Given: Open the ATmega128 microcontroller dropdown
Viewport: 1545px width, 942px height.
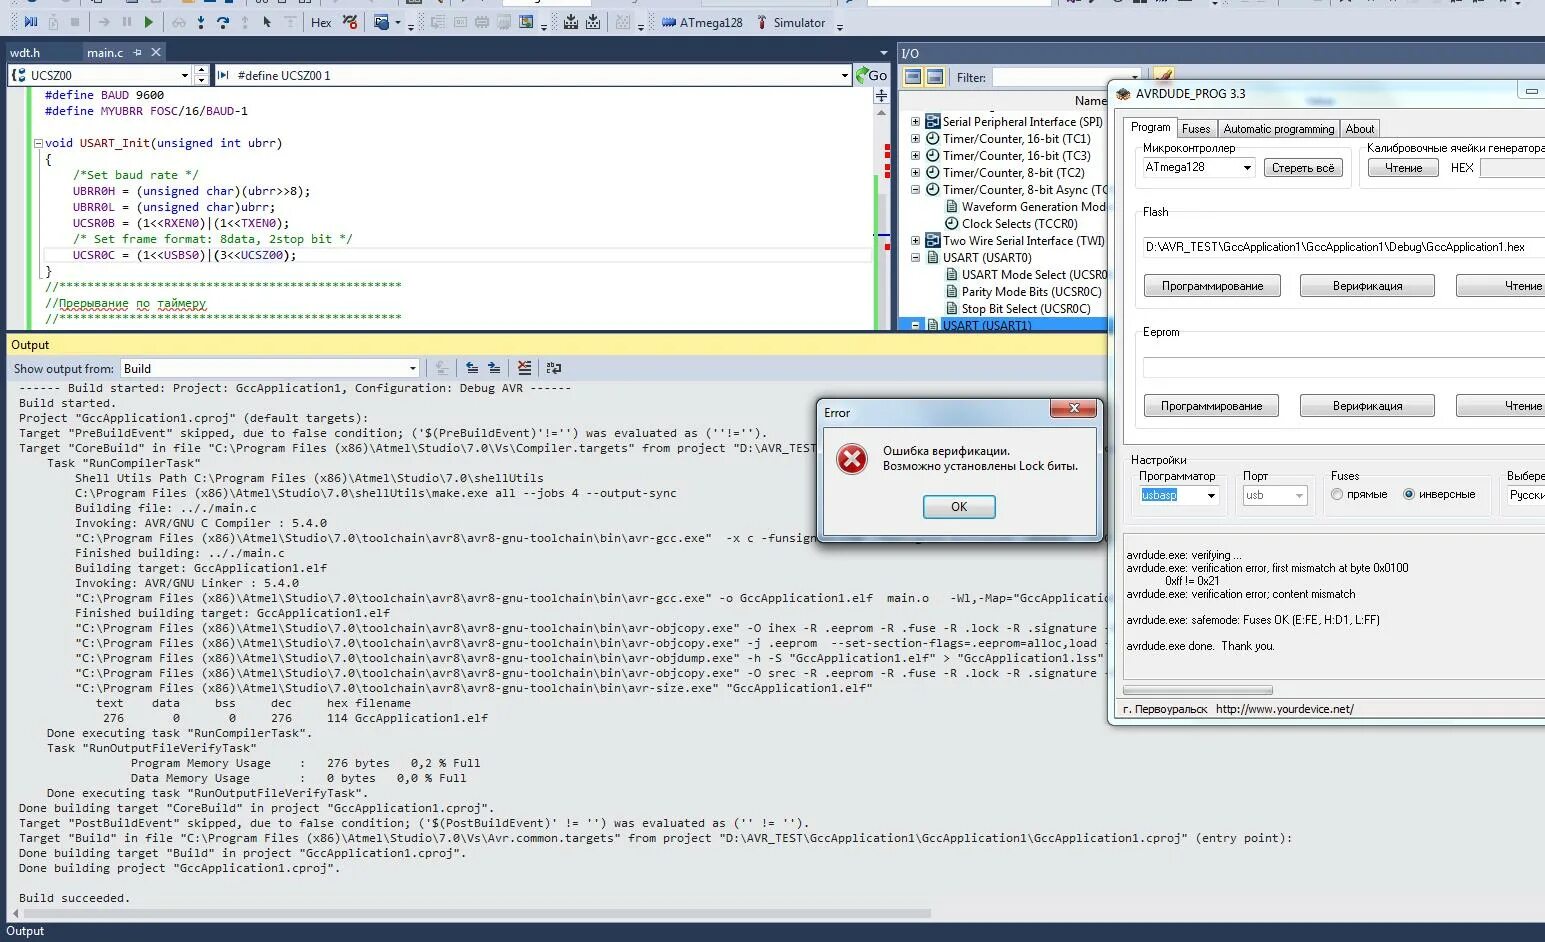Looking at the screenshot, I should pyautogui.click(x=1247, y=168).
